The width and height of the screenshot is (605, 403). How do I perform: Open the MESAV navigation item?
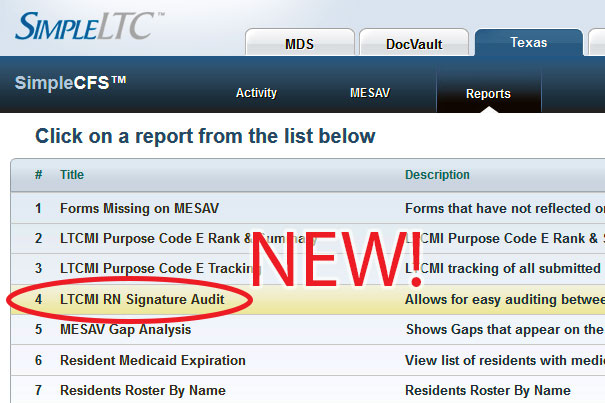click(371, 93)
